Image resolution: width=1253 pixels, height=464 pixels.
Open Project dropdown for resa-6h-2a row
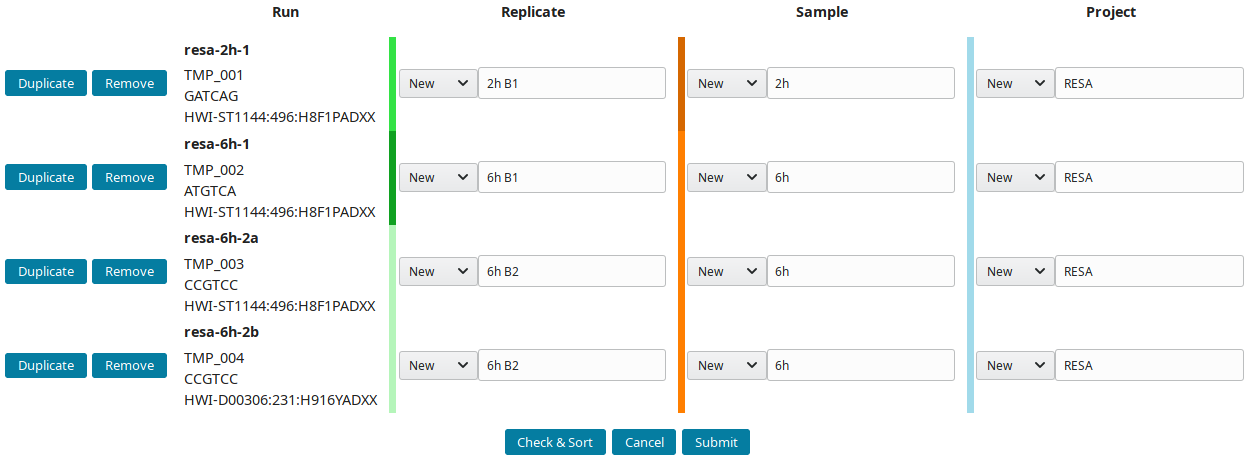(1016, 271)
